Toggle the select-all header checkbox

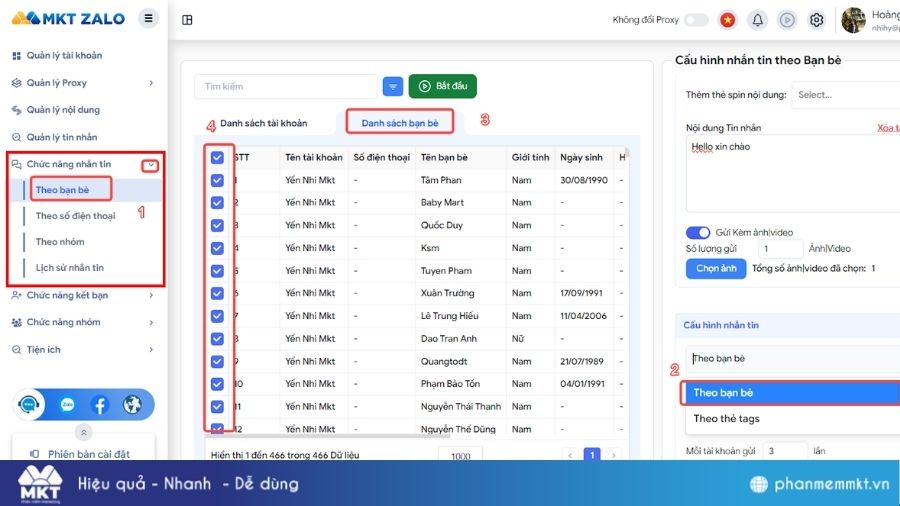click(217, 157)
